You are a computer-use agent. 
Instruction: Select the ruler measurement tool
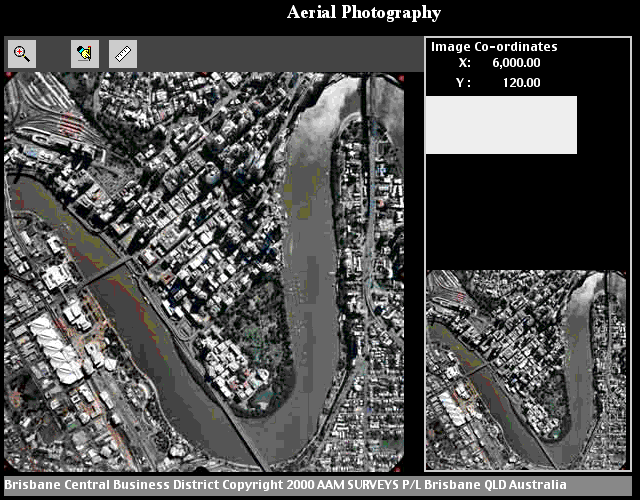[123, 54]
